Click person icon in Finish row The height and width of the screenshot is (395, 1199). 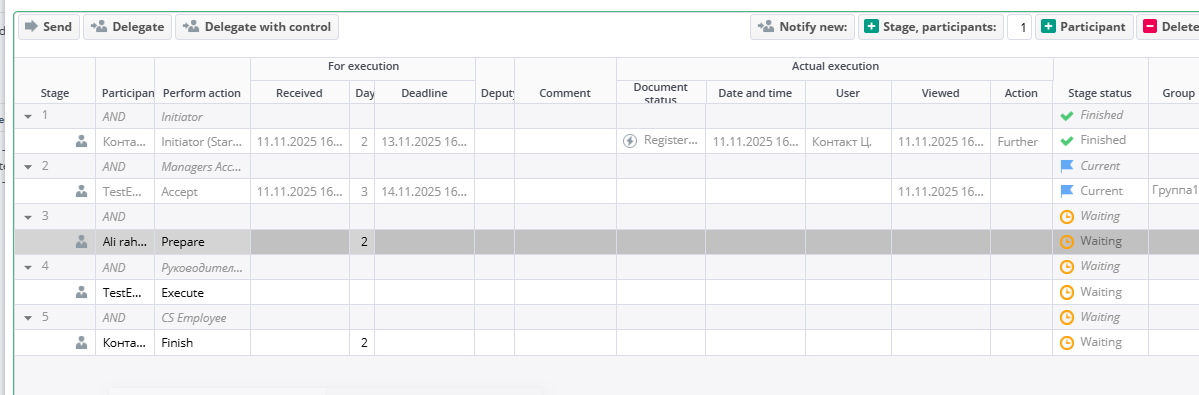pos(81,342)
